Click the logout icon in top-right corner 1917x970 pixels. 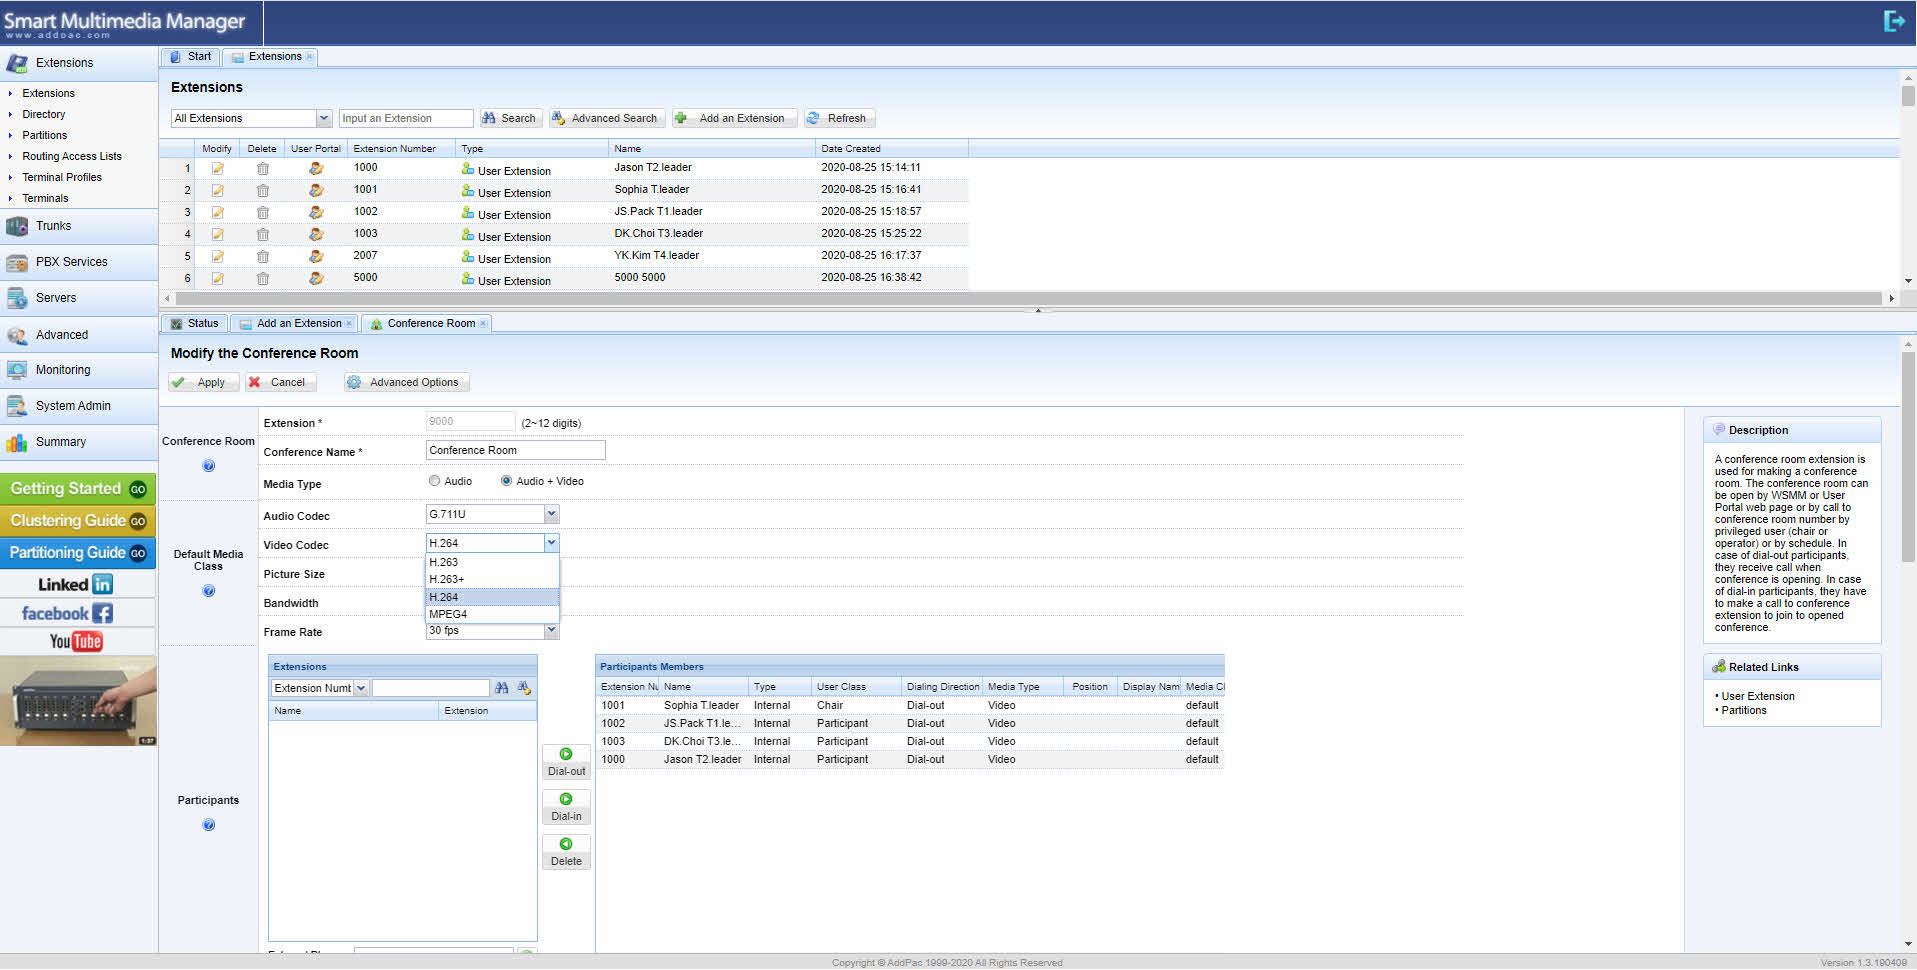click(1893, 21)
